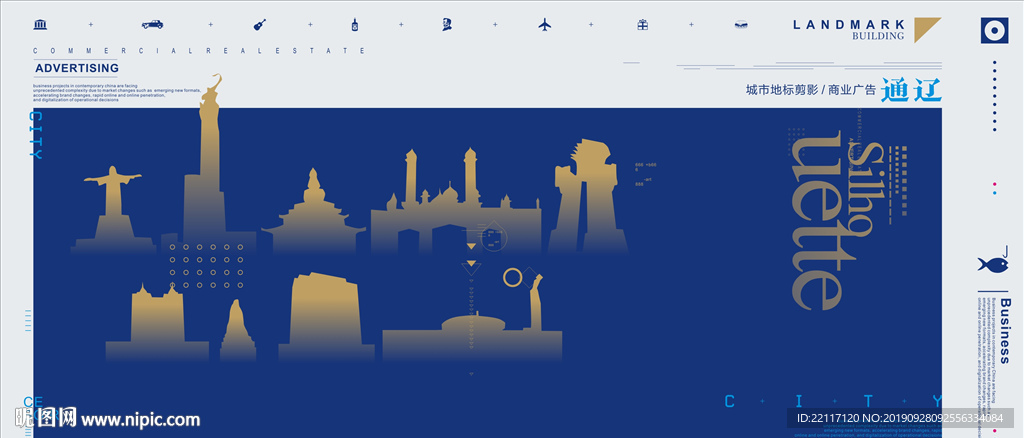Click the pagoda temple silhouette
This screenshot has height=438, width=1024.
pyautogui.click(x=314, y=211)
